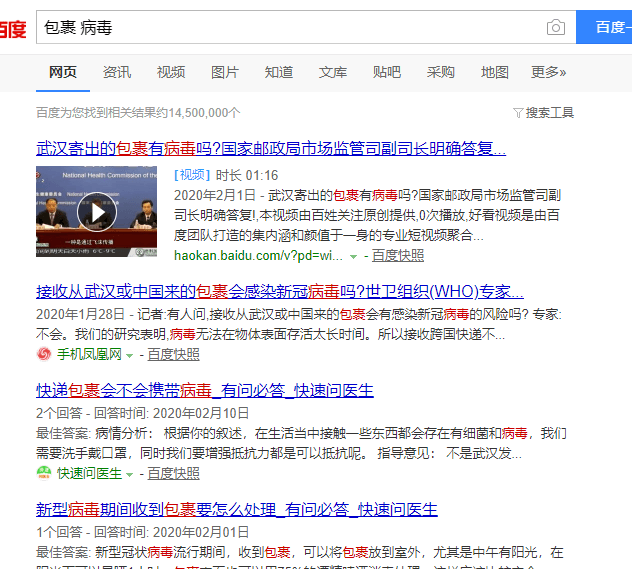Click the Baidu logo

pyautogui.click(x=13, y=29)
